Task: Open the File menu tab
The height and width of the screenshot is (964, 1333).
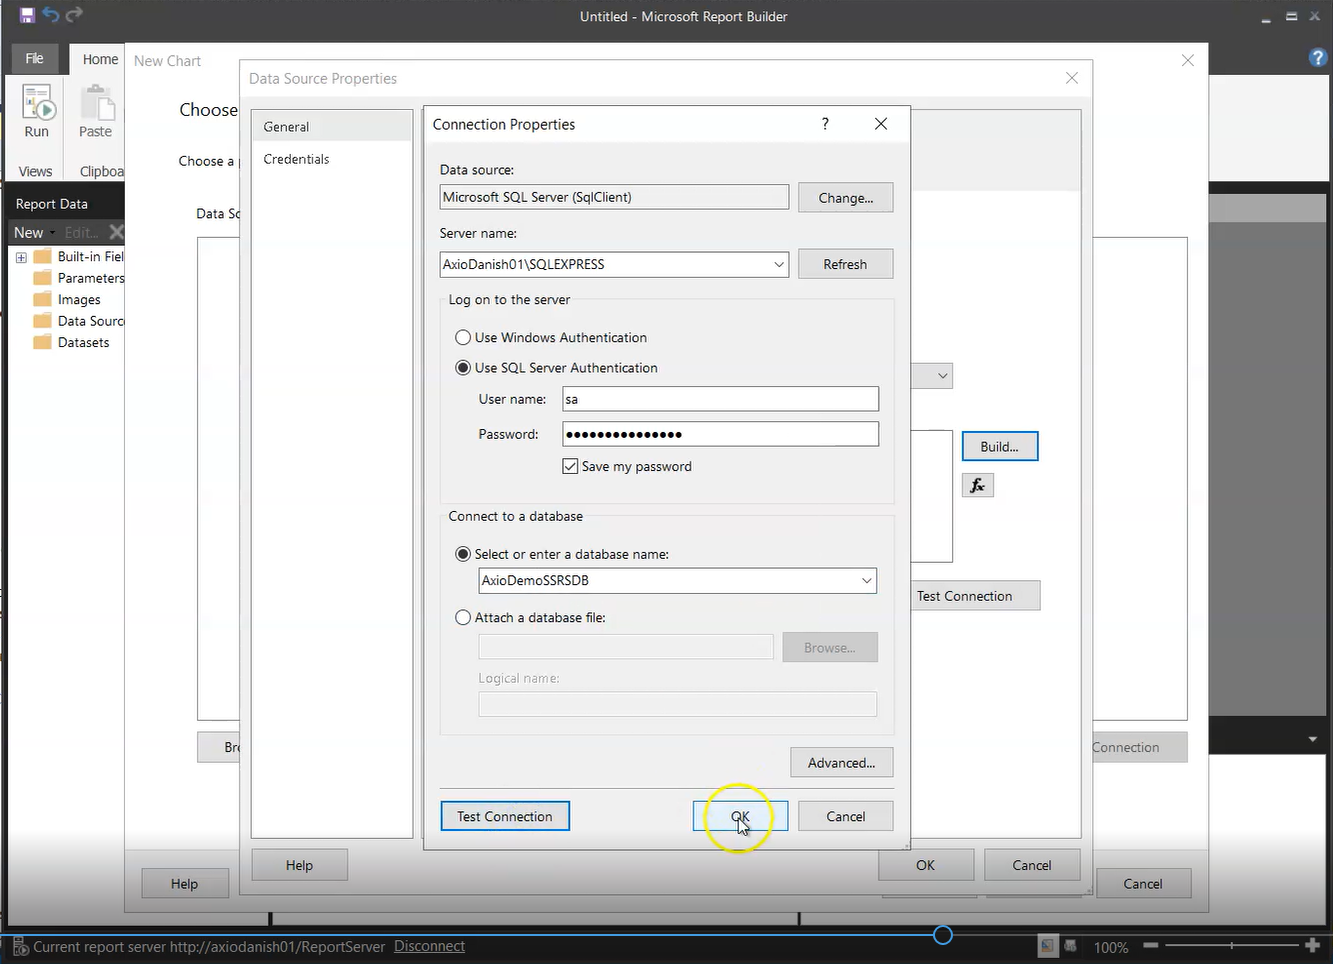Action: (34, 59)
